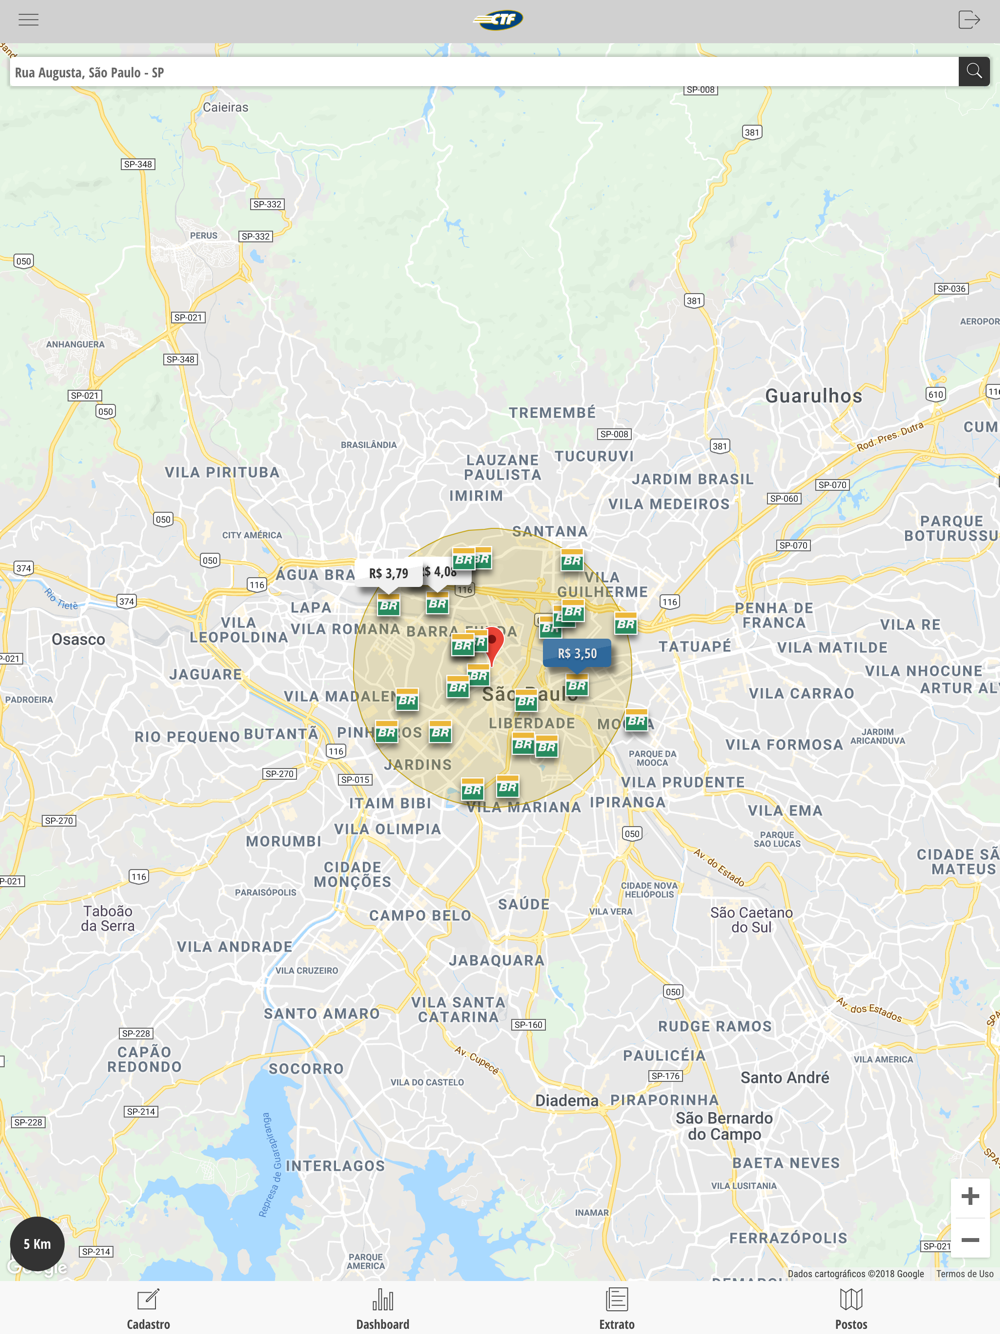This screenshot has height=1334, width=1000.
Task: Click the Jabaquara neighborhood label
Action: tap(497, 960)
